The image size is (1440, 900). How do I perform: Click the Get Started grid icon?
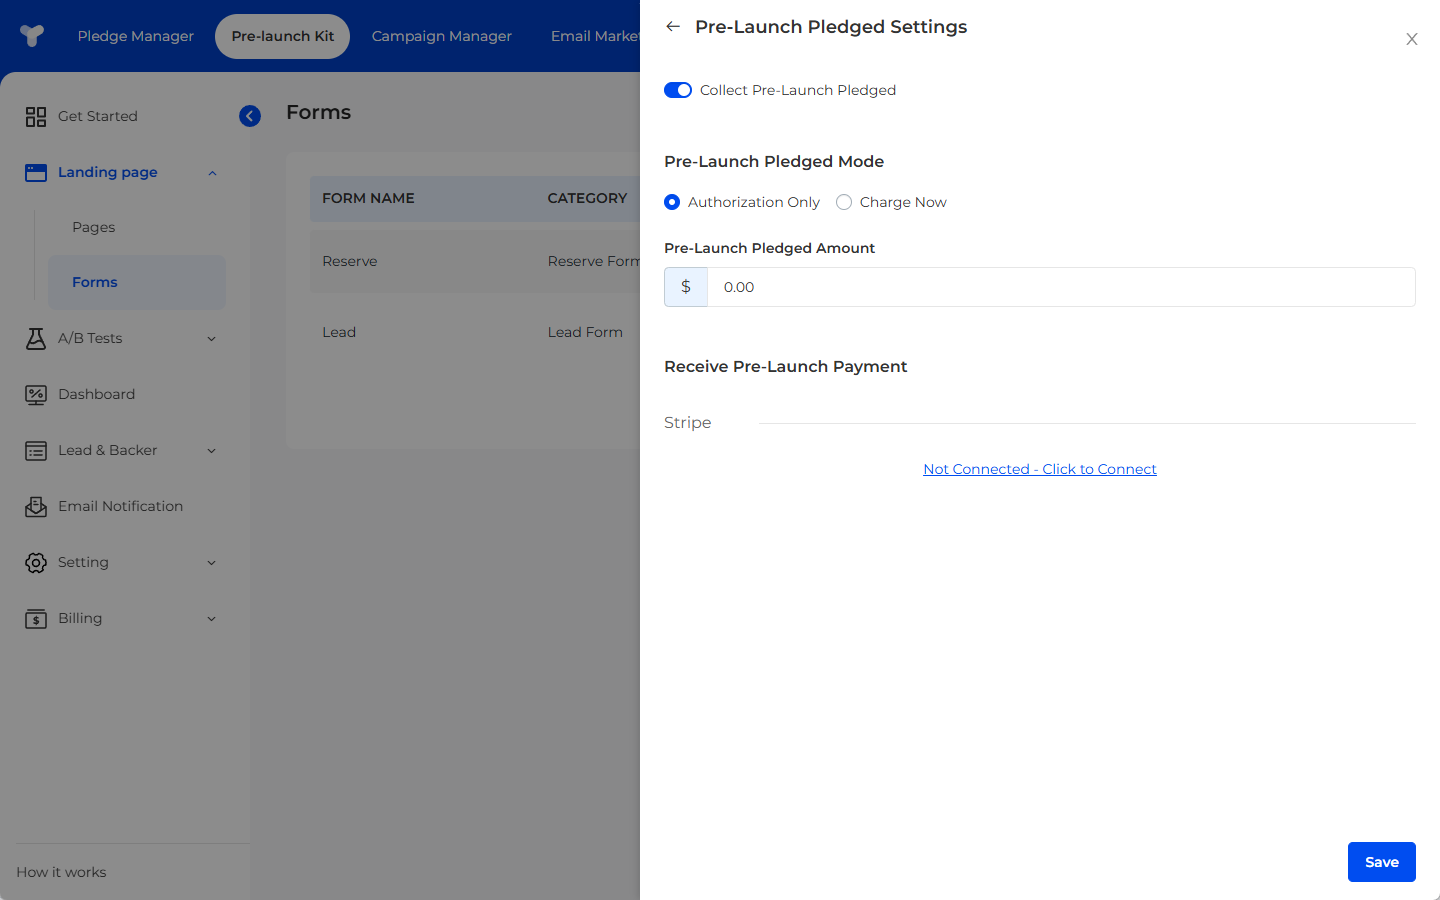(x=36, y=117)
